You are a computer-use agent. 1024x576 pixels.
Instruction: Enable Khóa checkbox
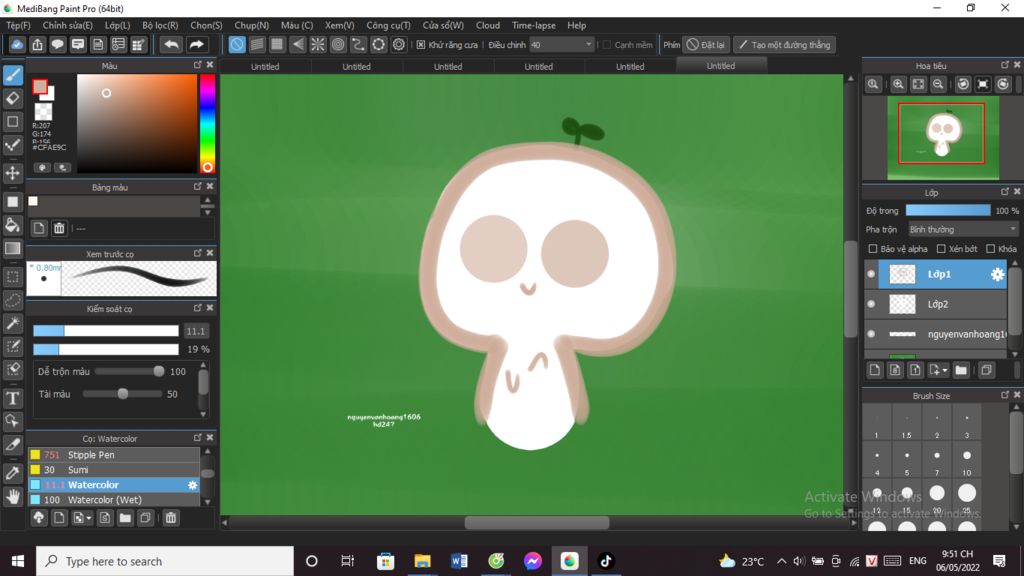(x=991, y=249)
